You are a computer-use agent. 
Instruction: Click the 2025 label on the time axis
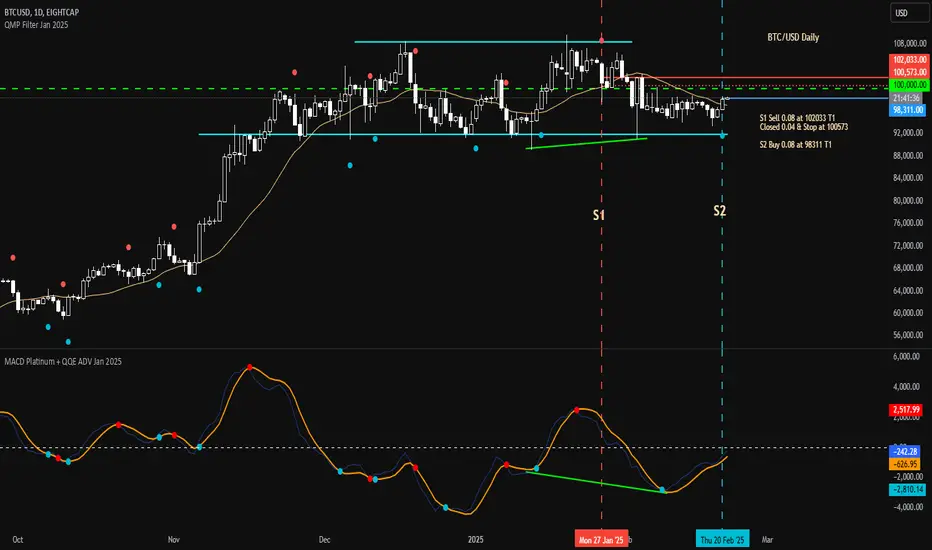click(x=476, y=540)
